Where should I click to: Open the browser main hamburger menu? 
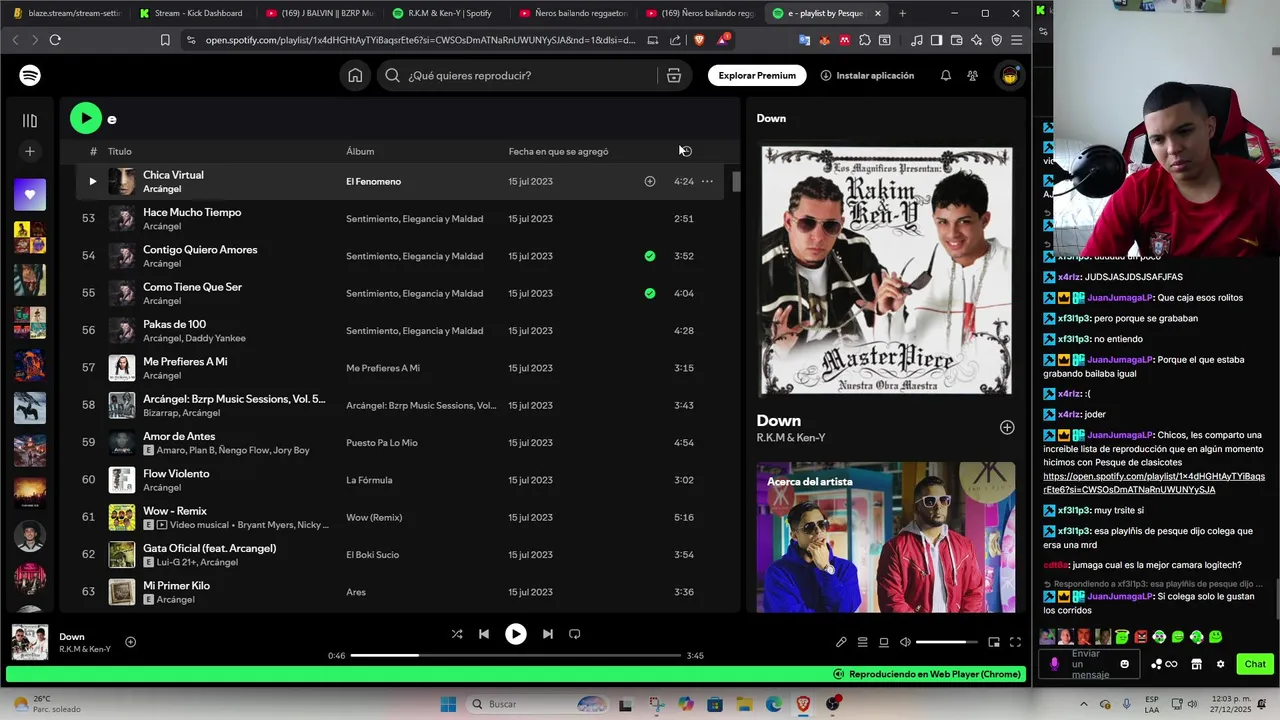1016,40
